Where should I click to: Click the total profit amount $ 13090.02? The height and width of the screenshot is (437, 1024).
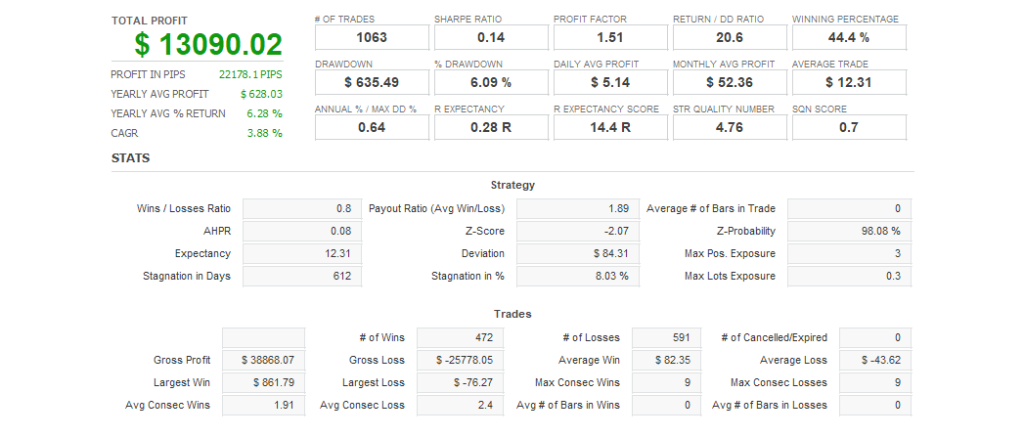(x=209, y=44)
